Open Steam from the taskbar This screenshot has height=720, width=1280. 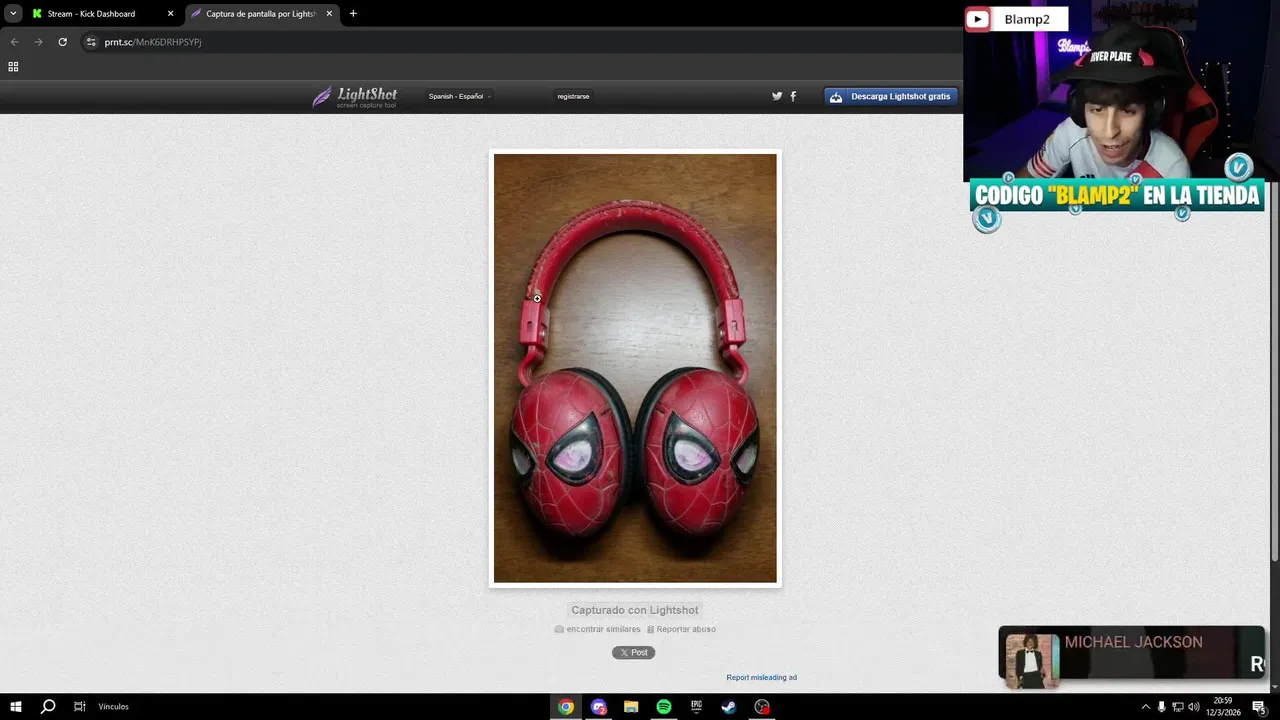pyautogui.click(x=729, y=707)
